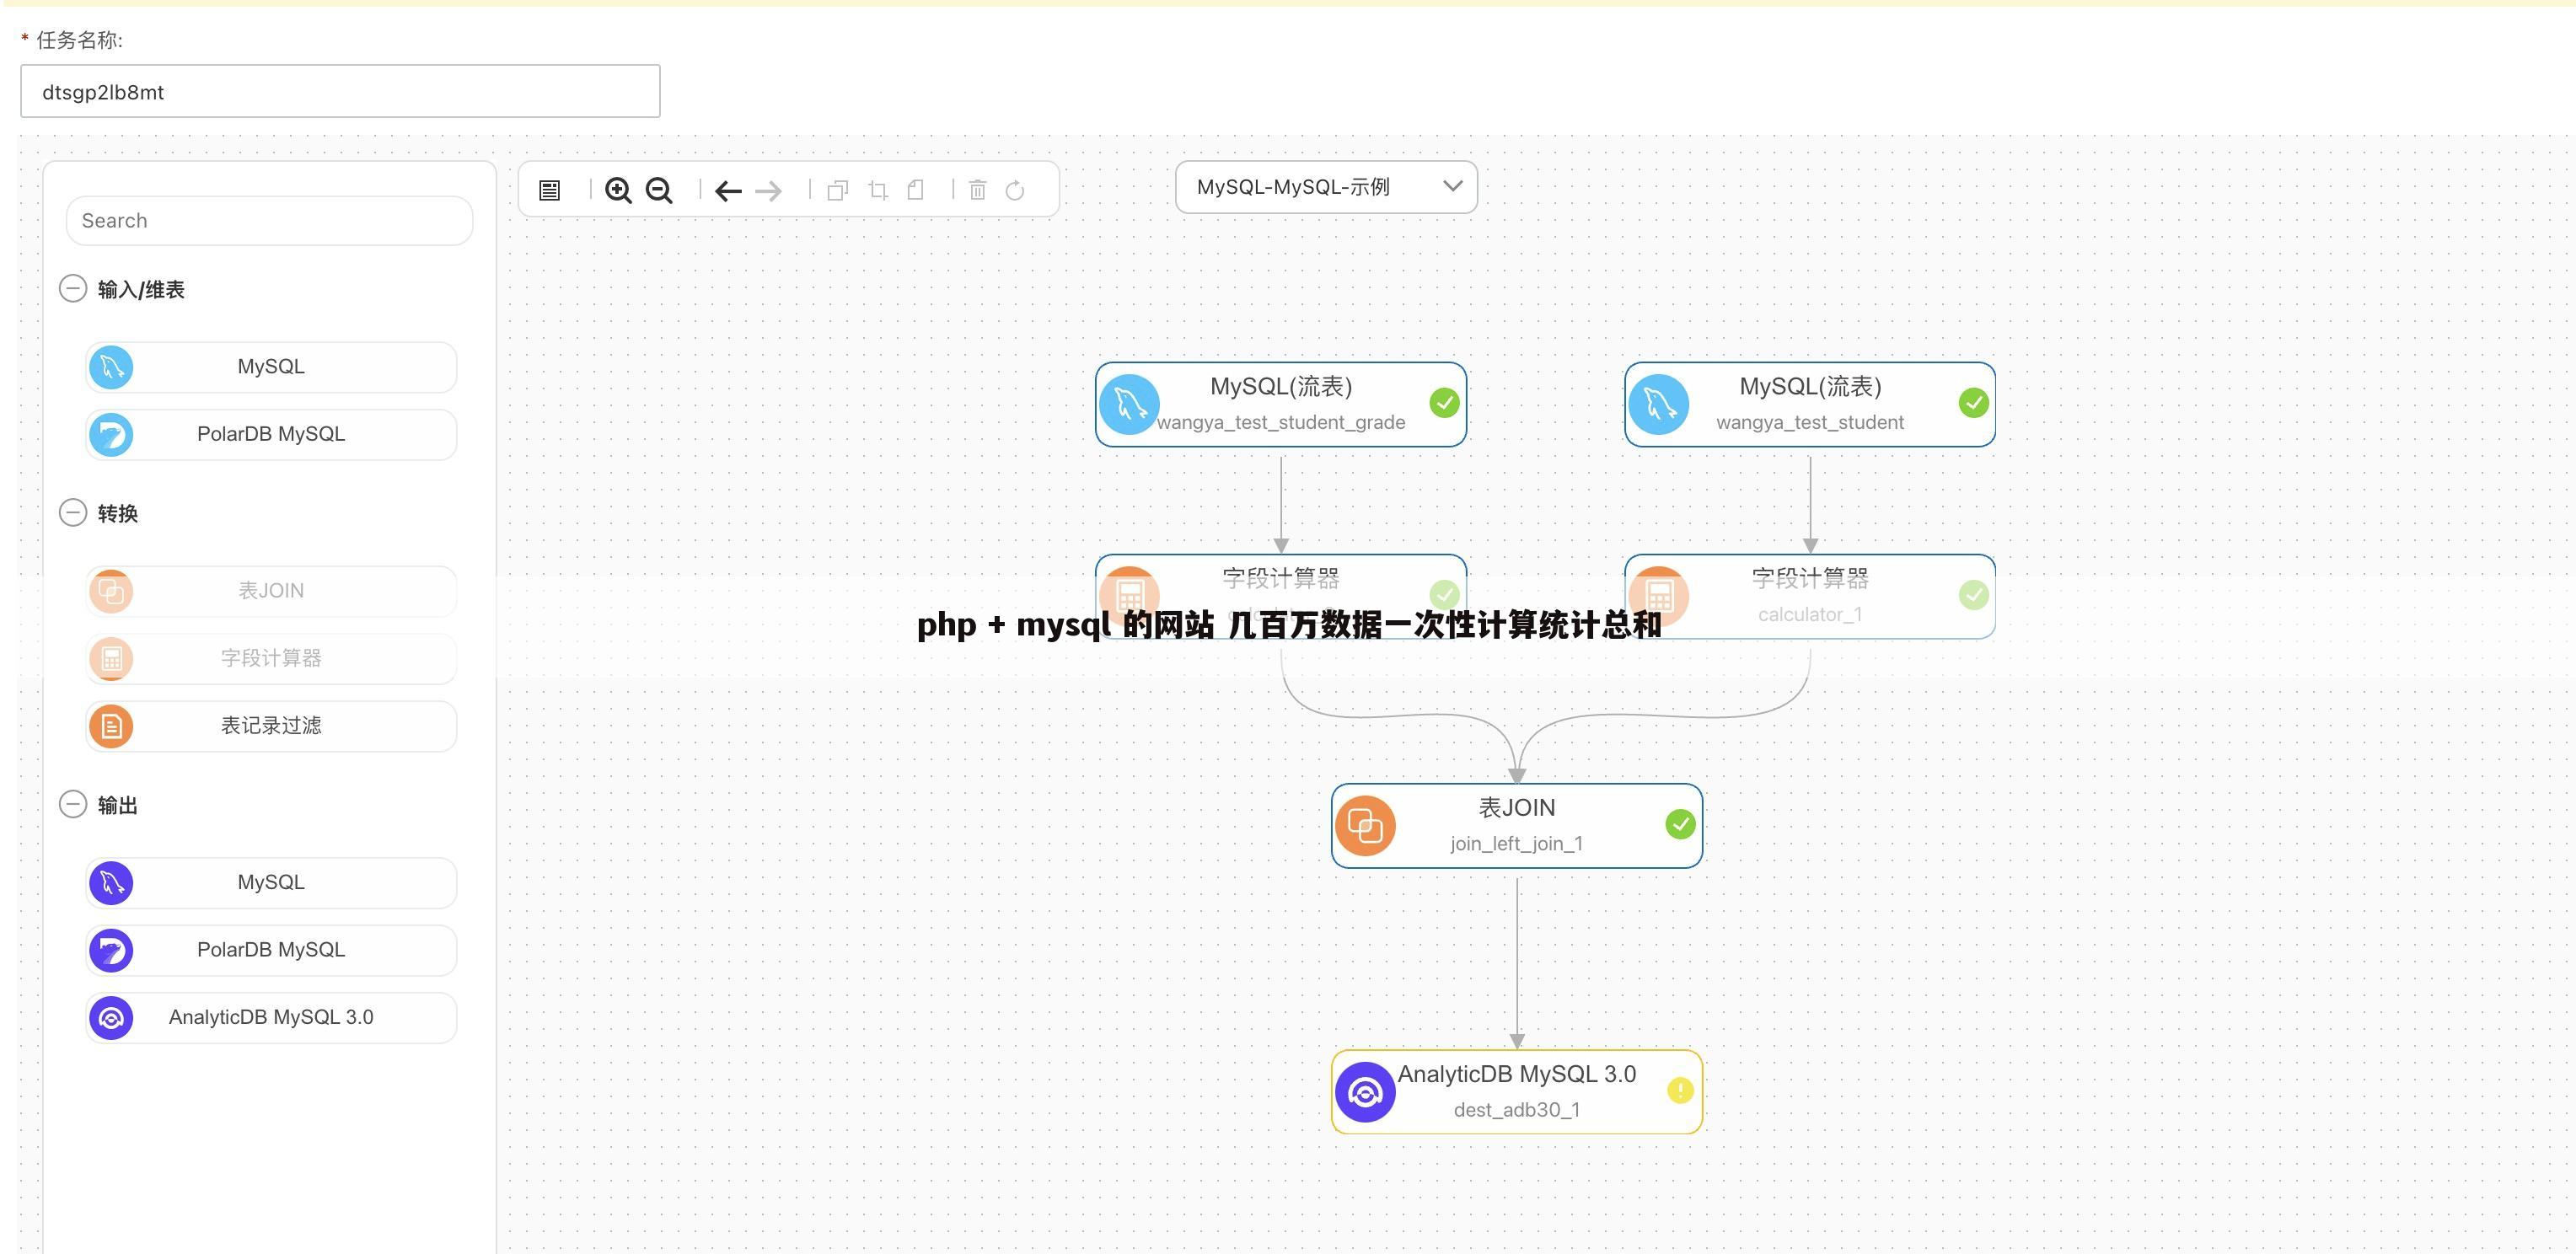This screenshot has height=1254, width=2576.
Task: Select the wangya_test_student source node
Action: 1810,404
